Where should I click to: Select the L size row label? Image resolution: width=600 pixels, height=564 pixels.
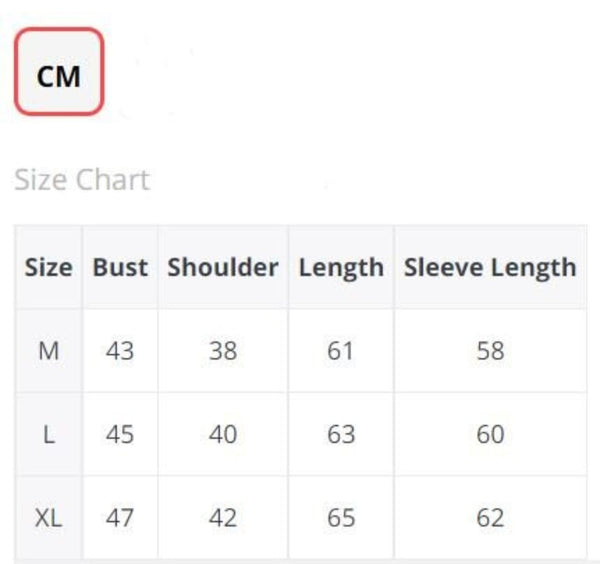click(48, 435)
